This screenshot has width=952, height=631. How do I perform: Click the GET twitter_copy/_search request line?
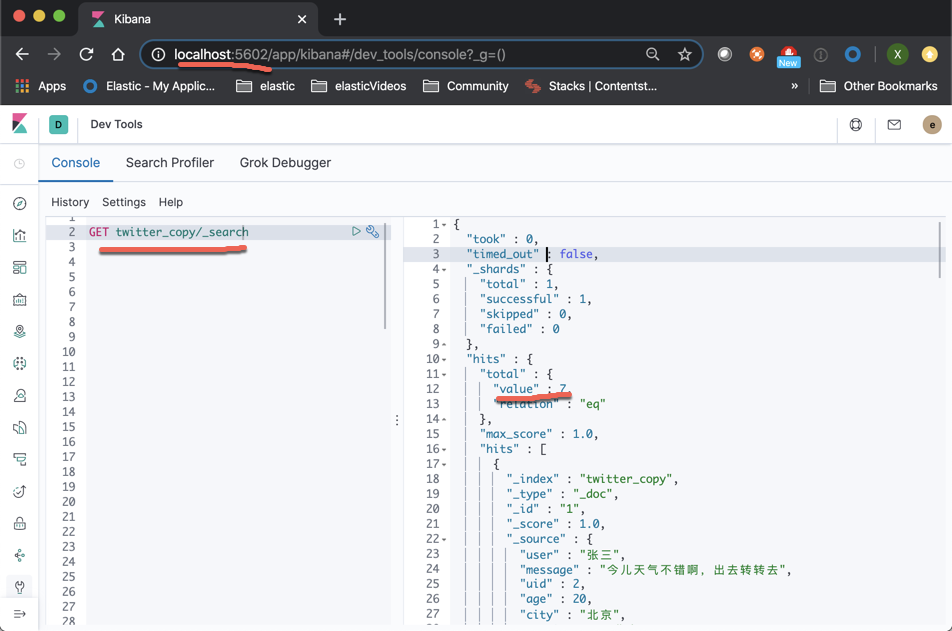[x=169, y=232]
